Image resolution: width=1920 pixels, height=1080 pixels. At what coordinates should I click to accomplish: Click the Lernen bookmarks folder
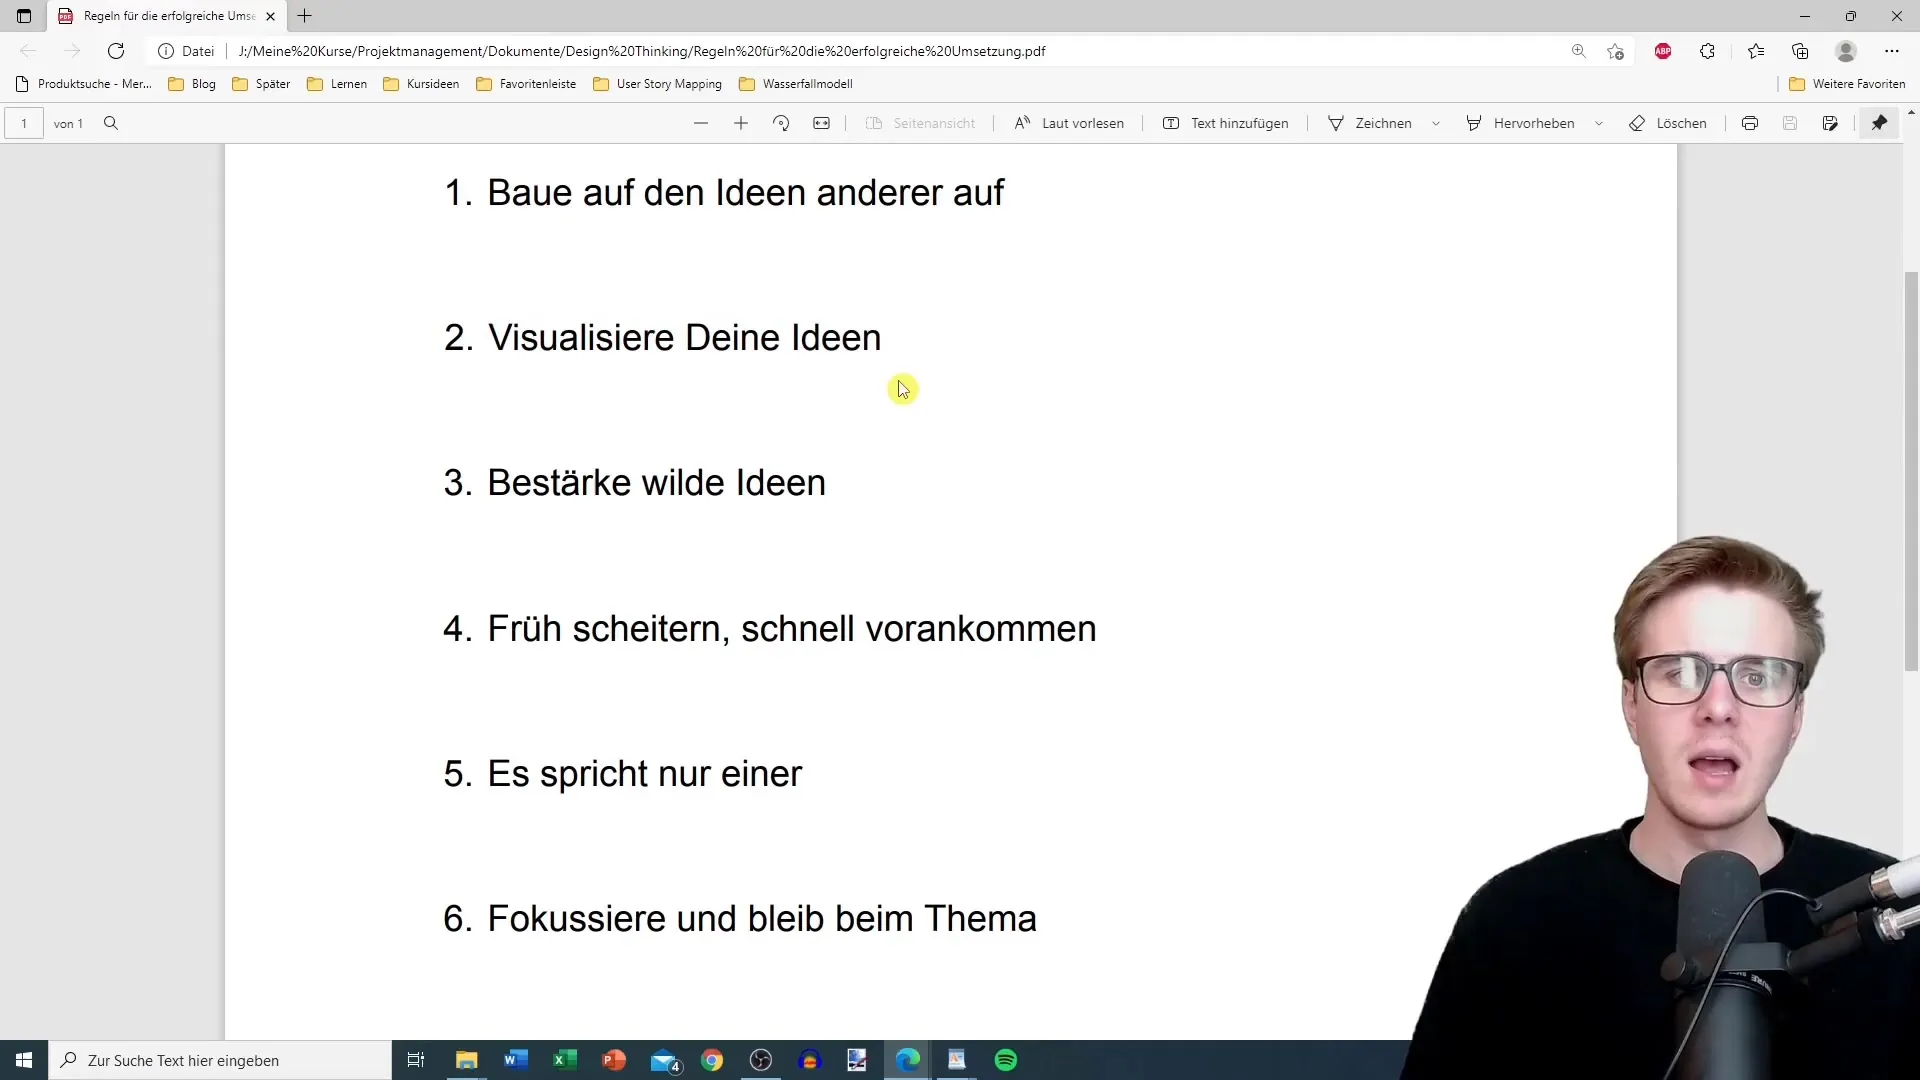pos(348,83)
